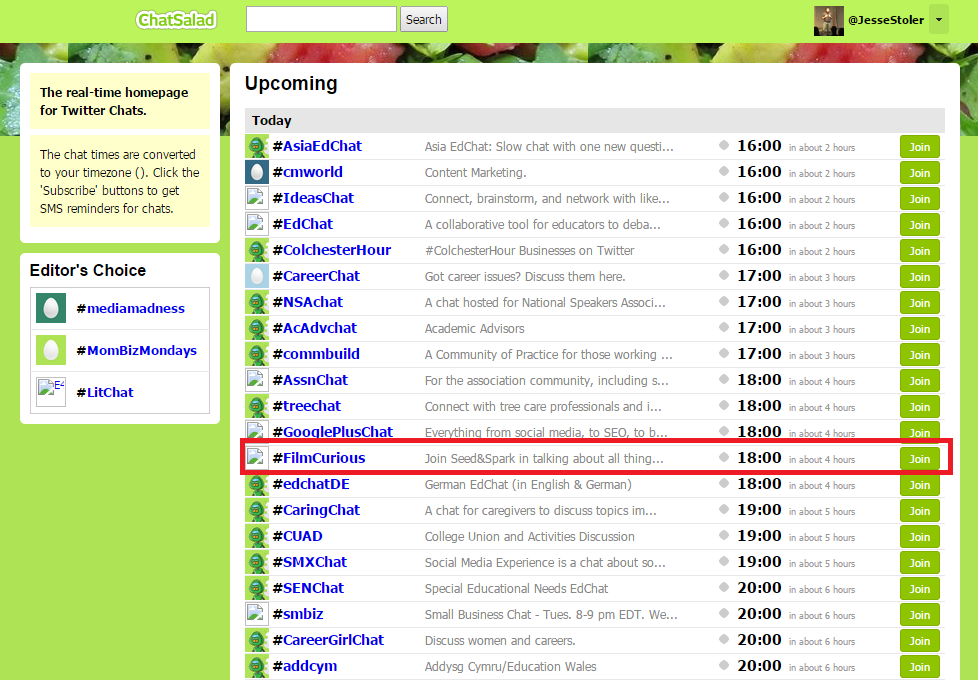Click the #AssnChat avatar image
The image size is (978, 680).
[x=257, y=381]
